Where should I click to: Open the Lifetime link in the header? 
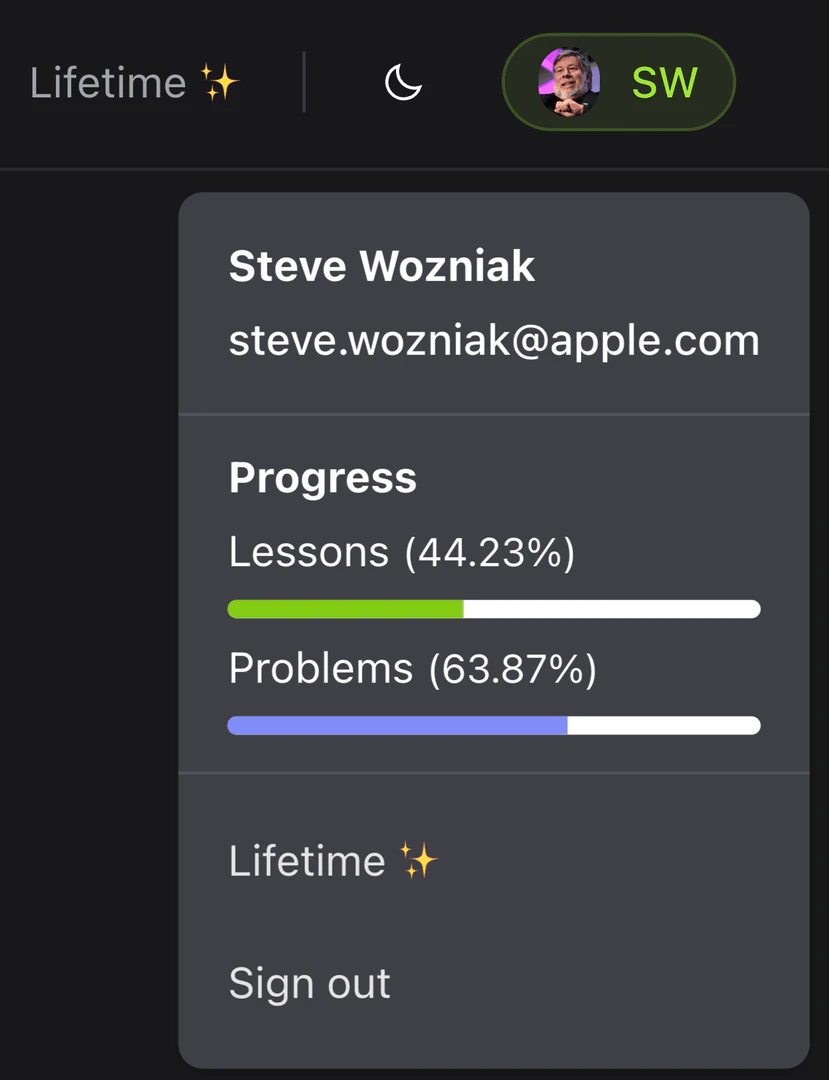pyautogui.click(x=109, y=83)
